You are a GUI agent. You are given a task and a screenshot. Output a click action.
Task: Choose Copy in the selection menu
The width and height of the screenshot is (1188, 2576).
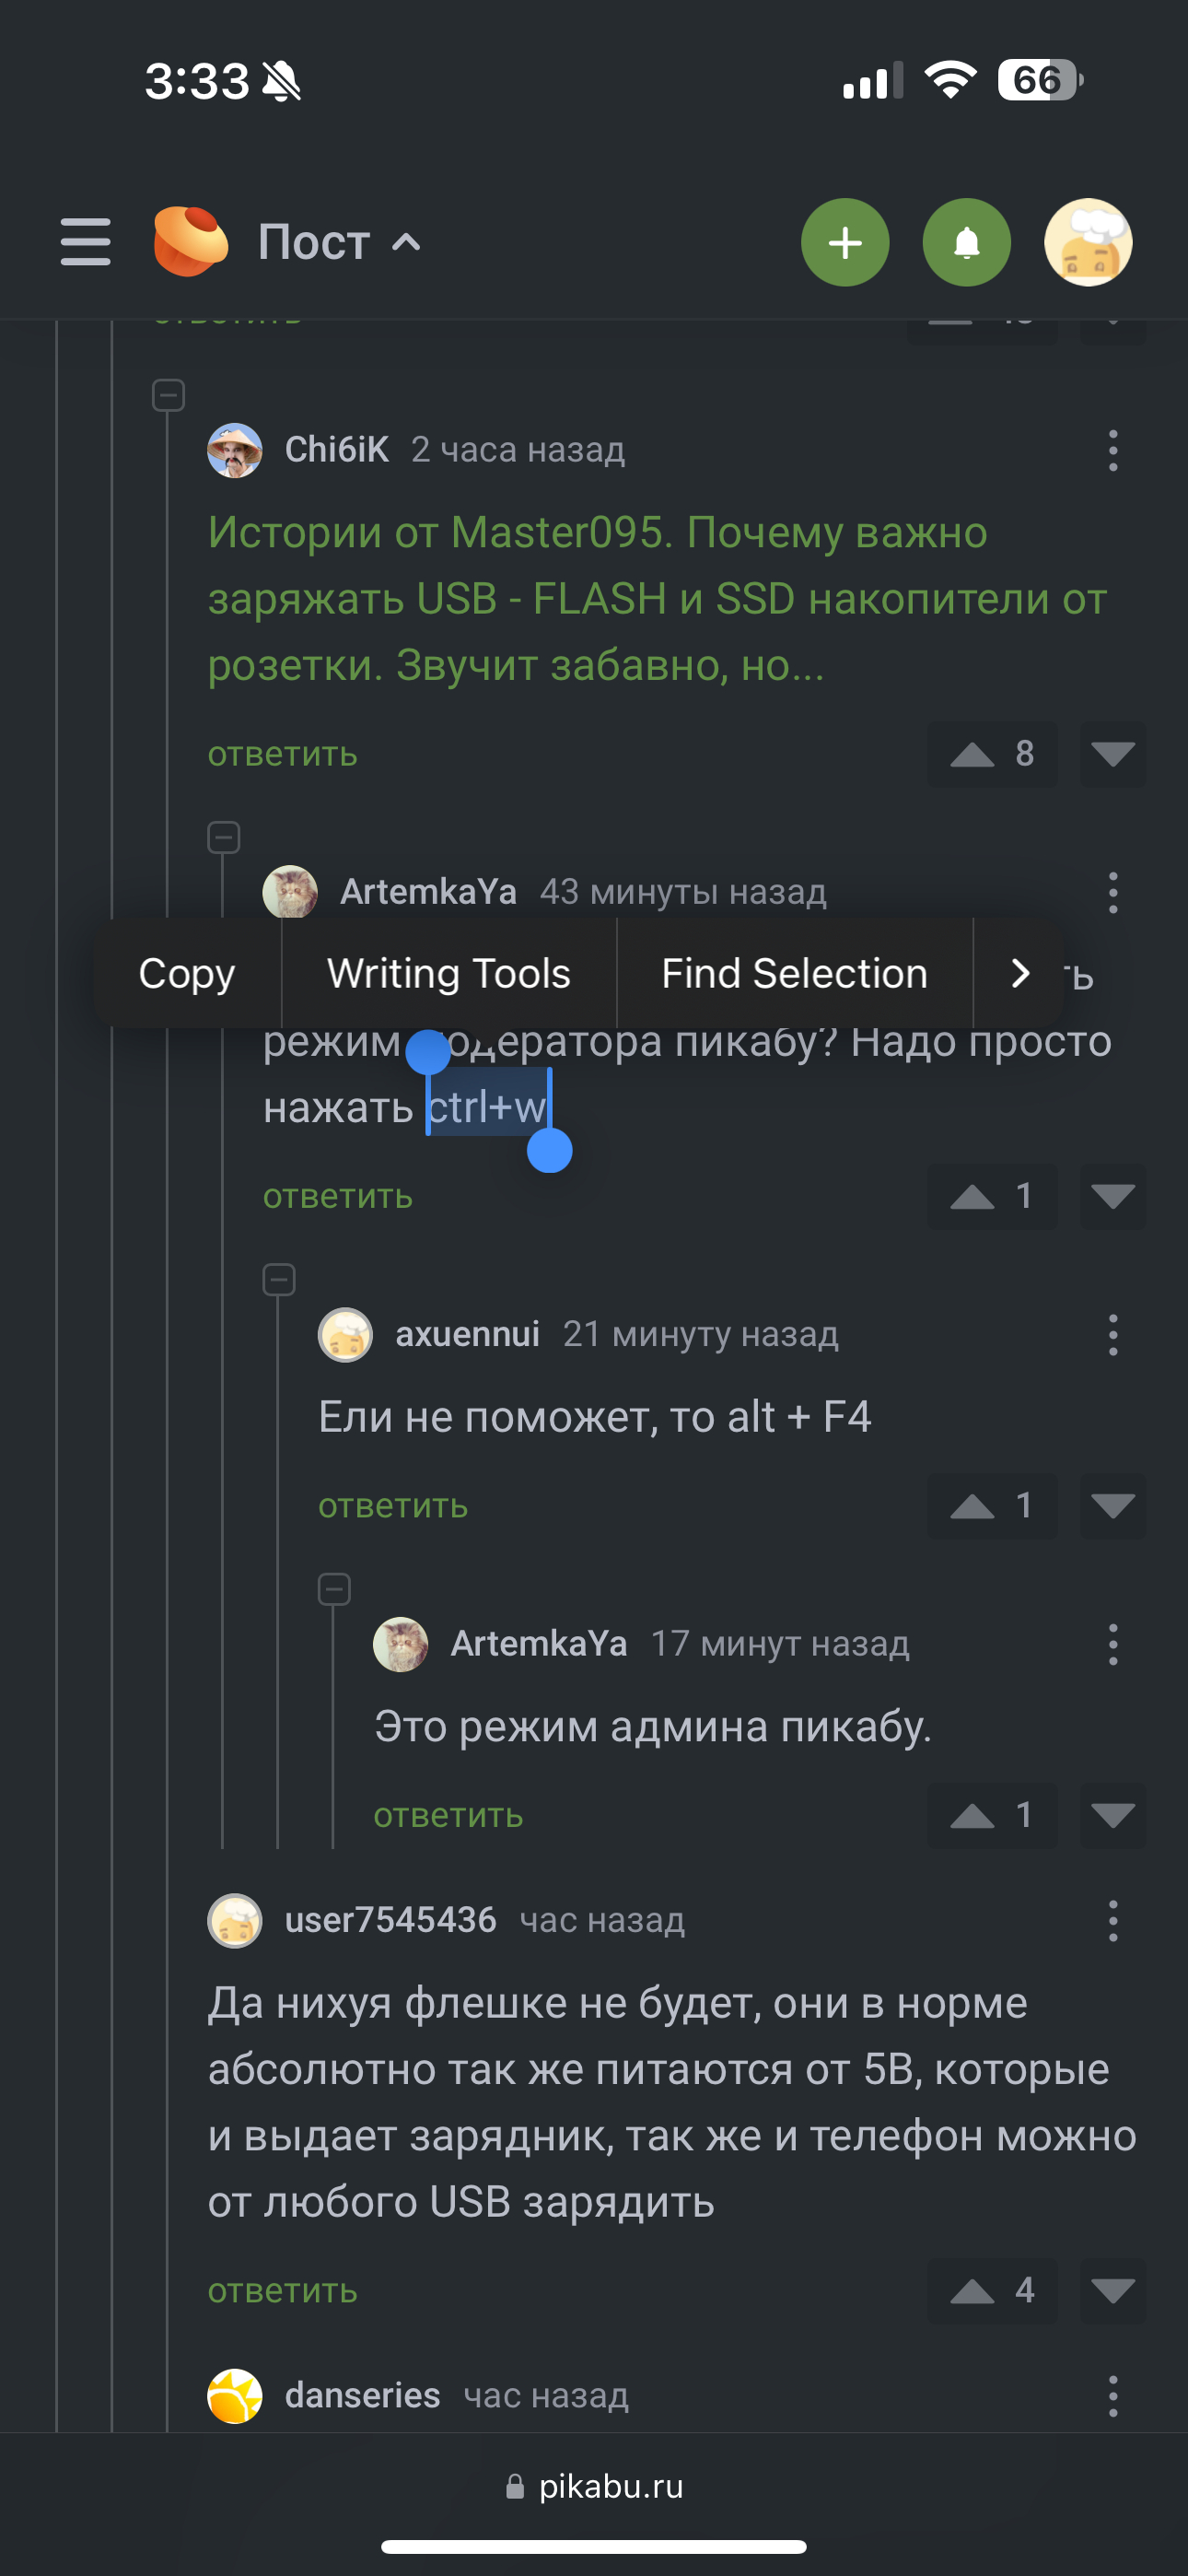point(187,973)
